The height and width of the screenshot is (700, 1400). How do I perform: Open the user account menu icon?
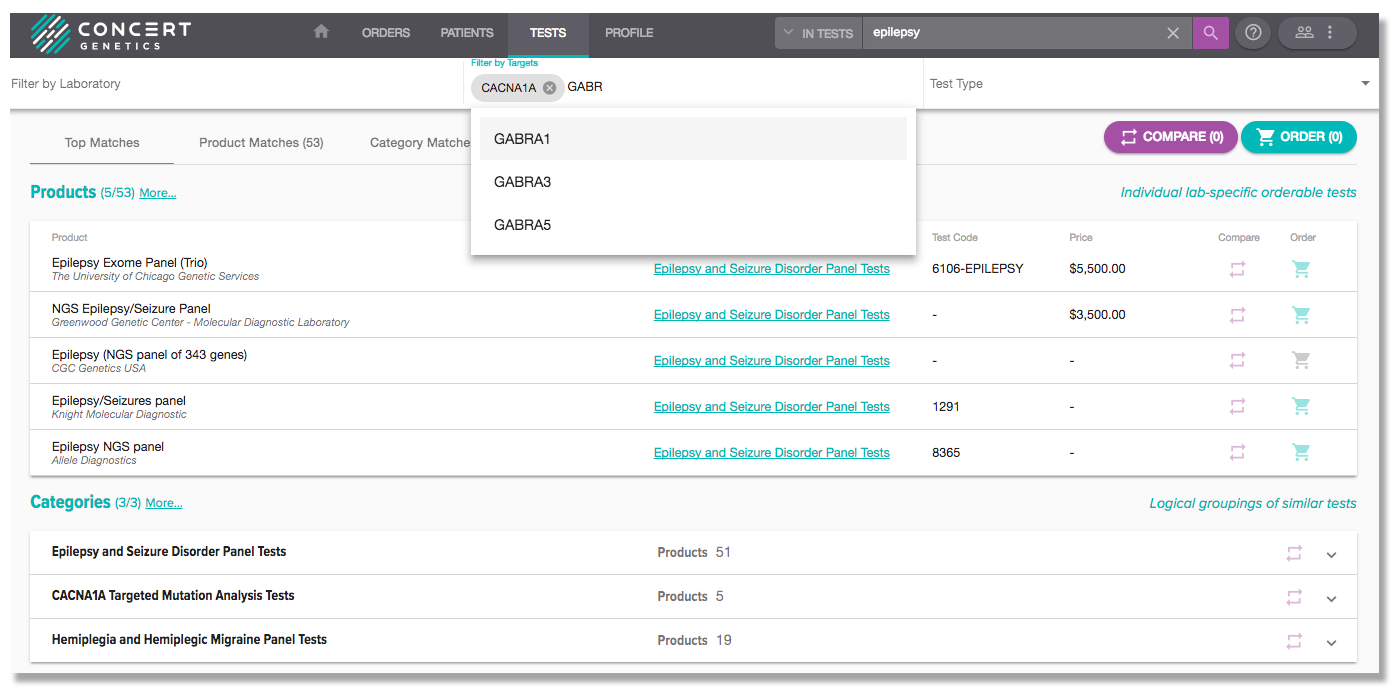1315,33
